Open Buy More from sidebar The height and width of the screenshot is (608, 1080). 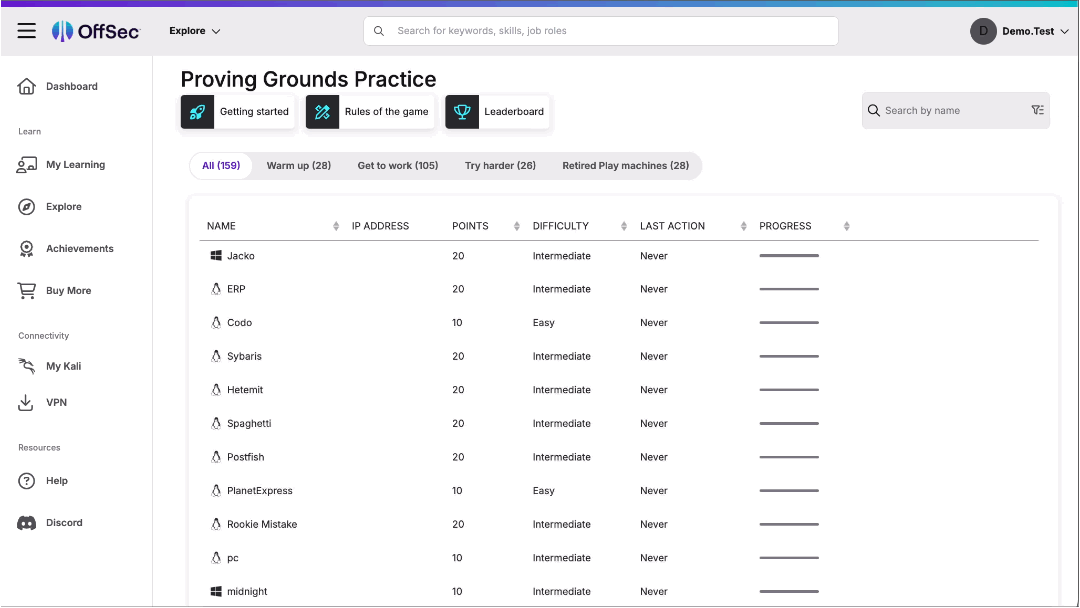point(69,291)
